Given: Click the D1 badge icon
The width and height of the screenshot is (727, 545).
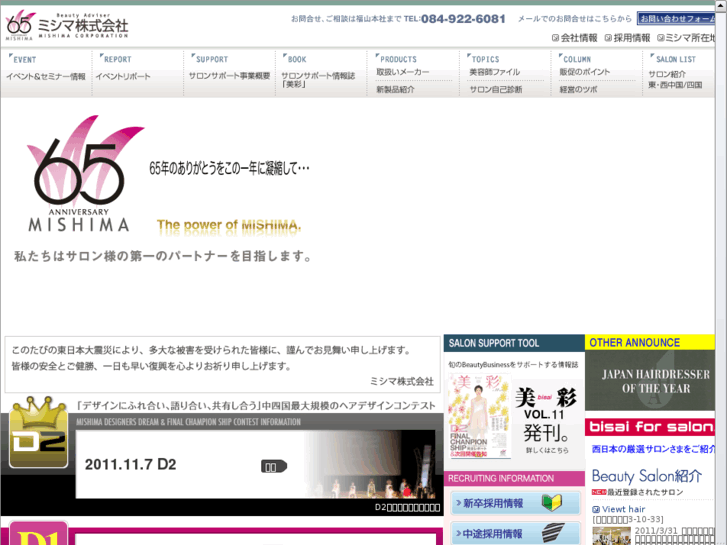Looking at the screenshot, I should [x=38, y=533].
